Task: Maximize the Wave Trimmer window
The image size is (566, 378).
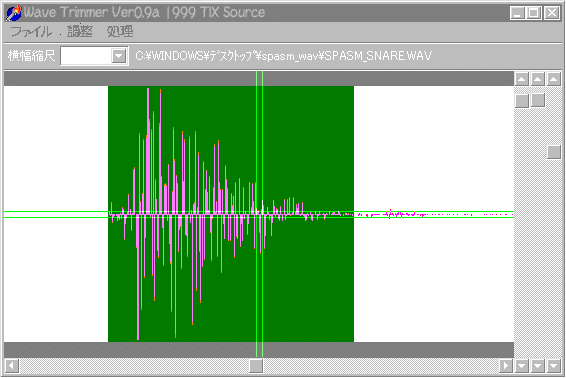Action: pos(534,13)
